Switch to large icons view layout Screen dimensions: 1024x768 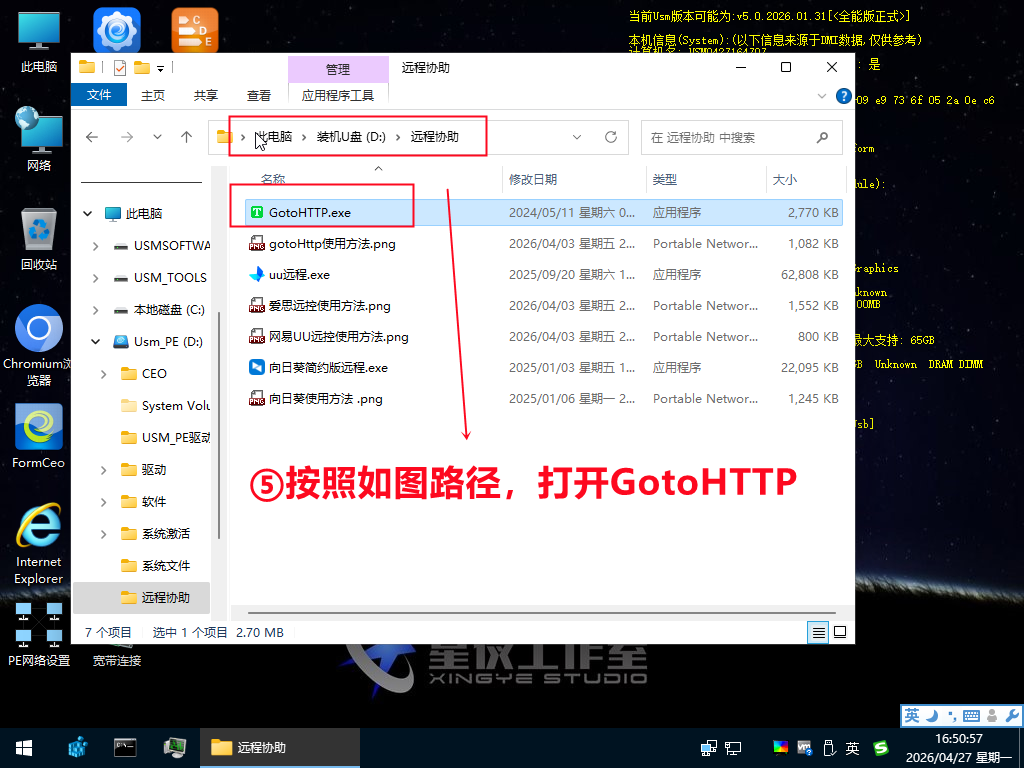point(840,632)
